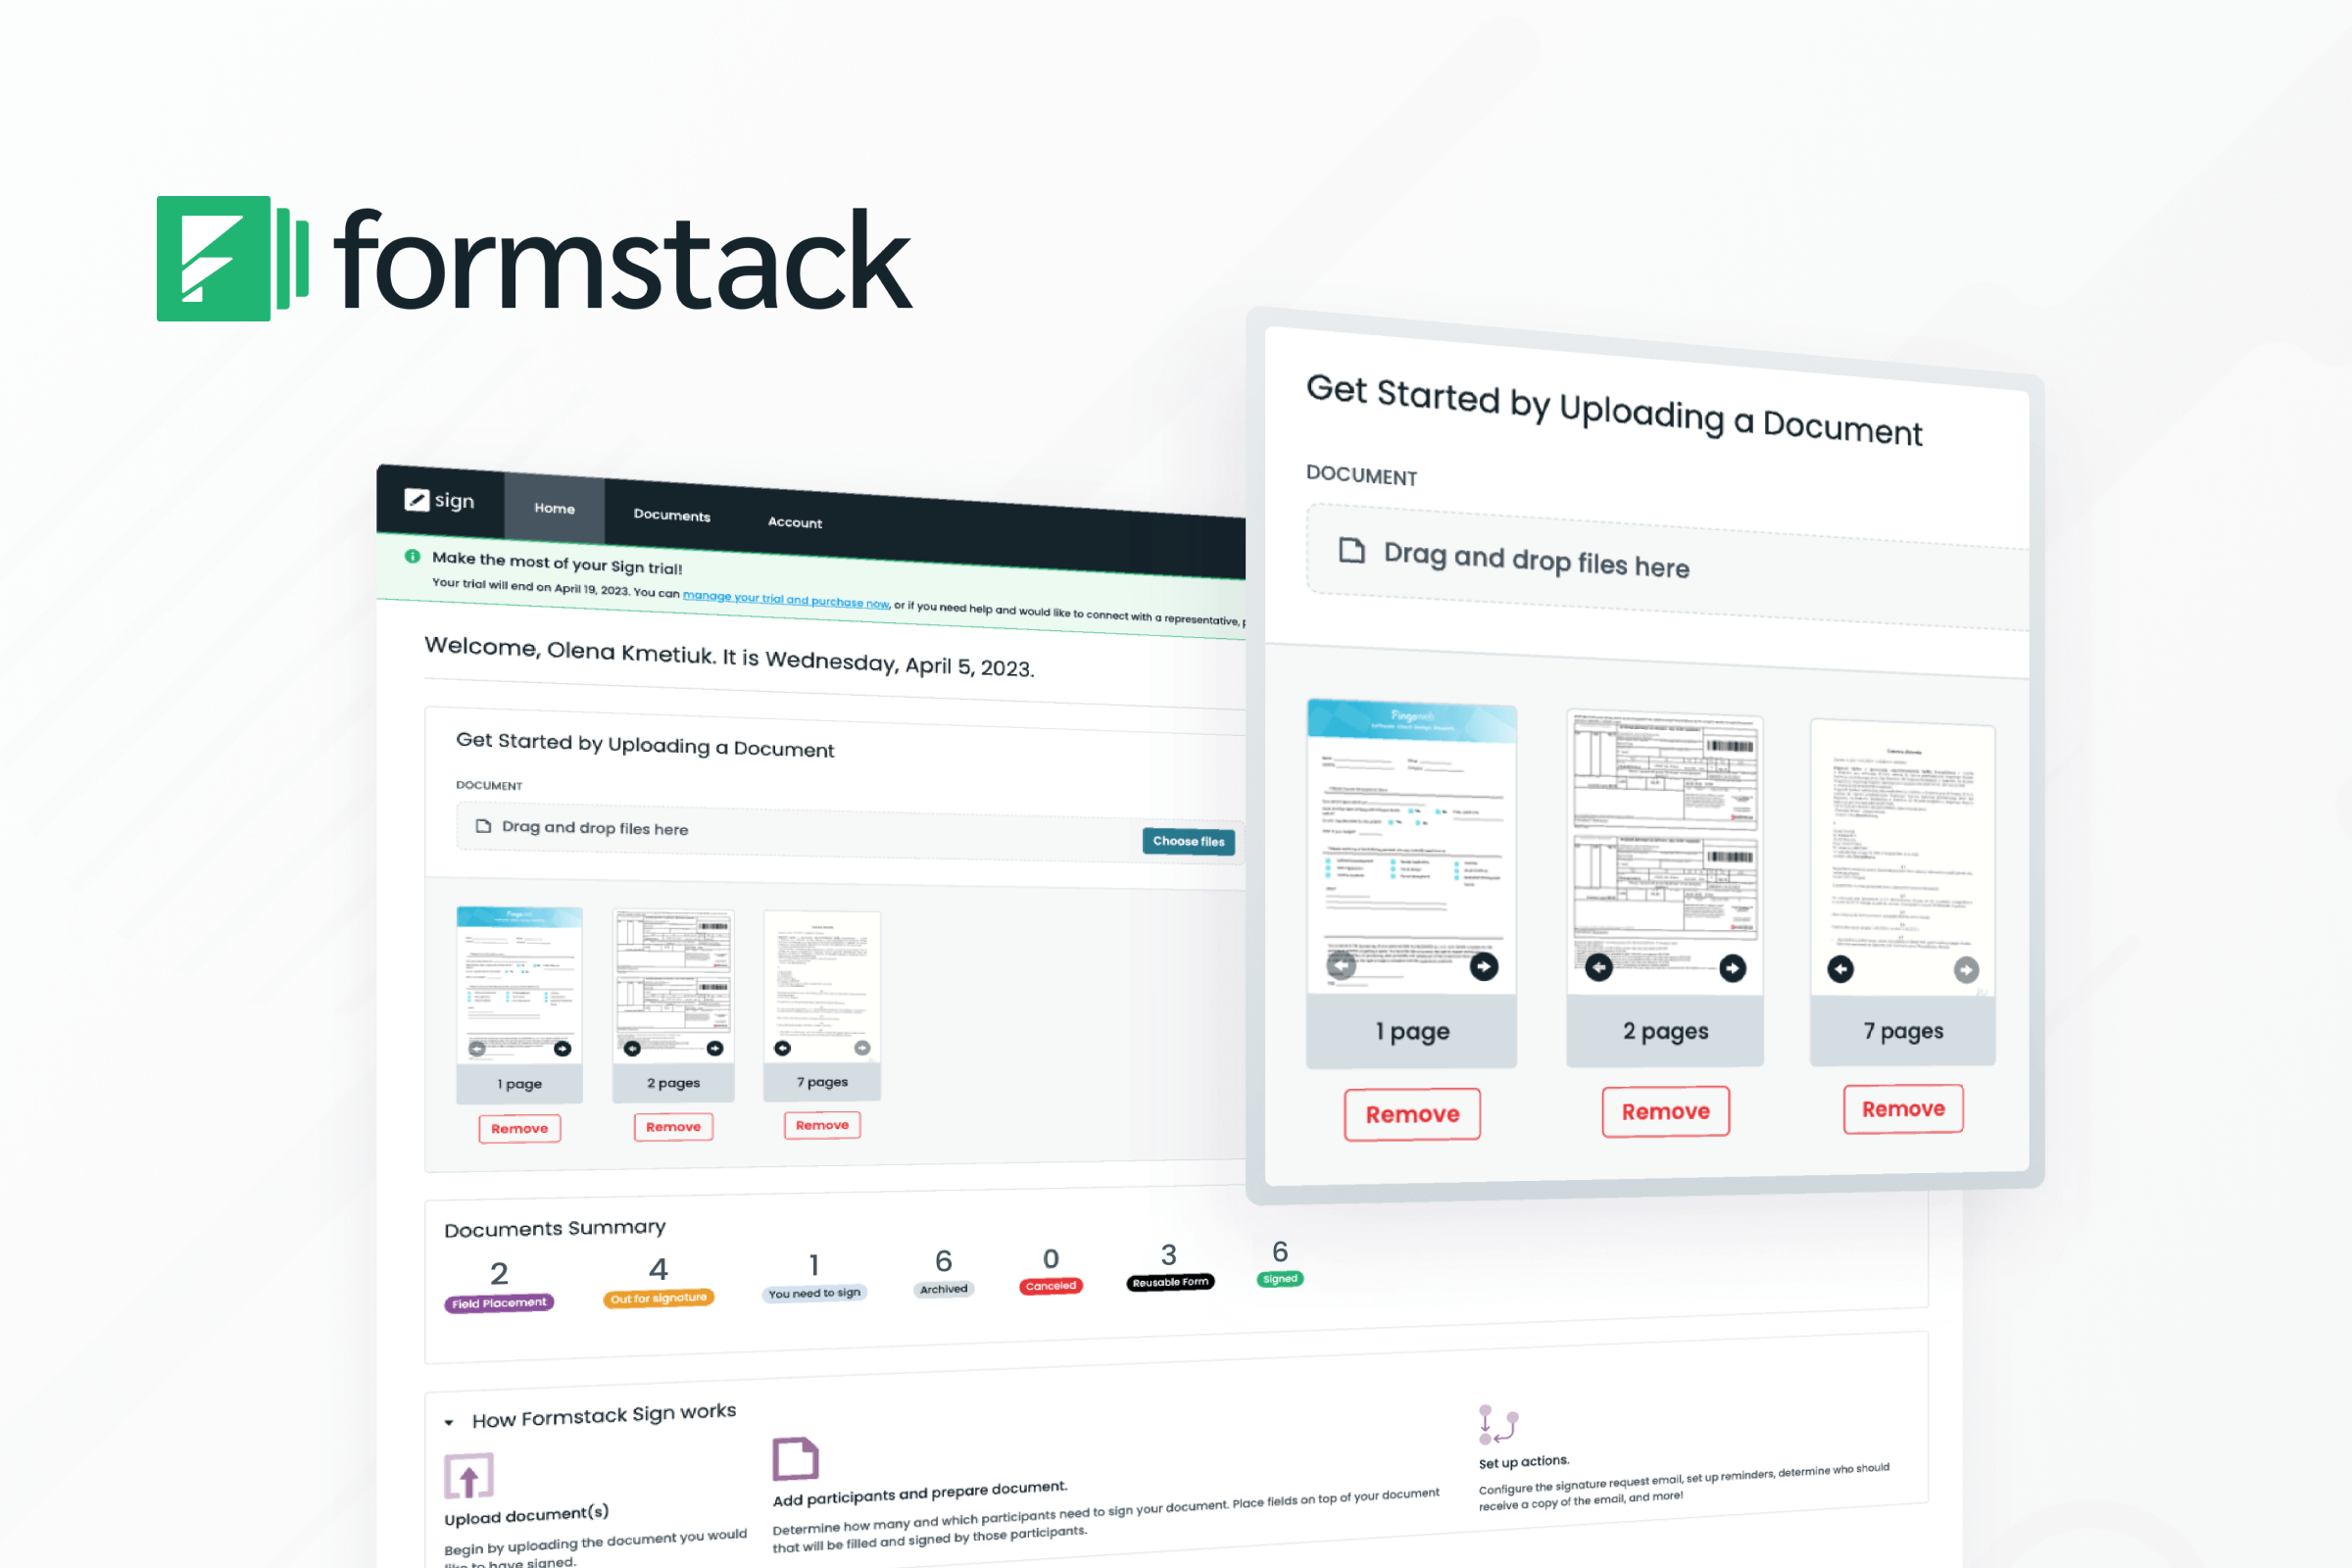This screenshot has height=1568, width=2352.
Task: Click Remove under large 7 pages document
Action: tap(1904, 1109)
